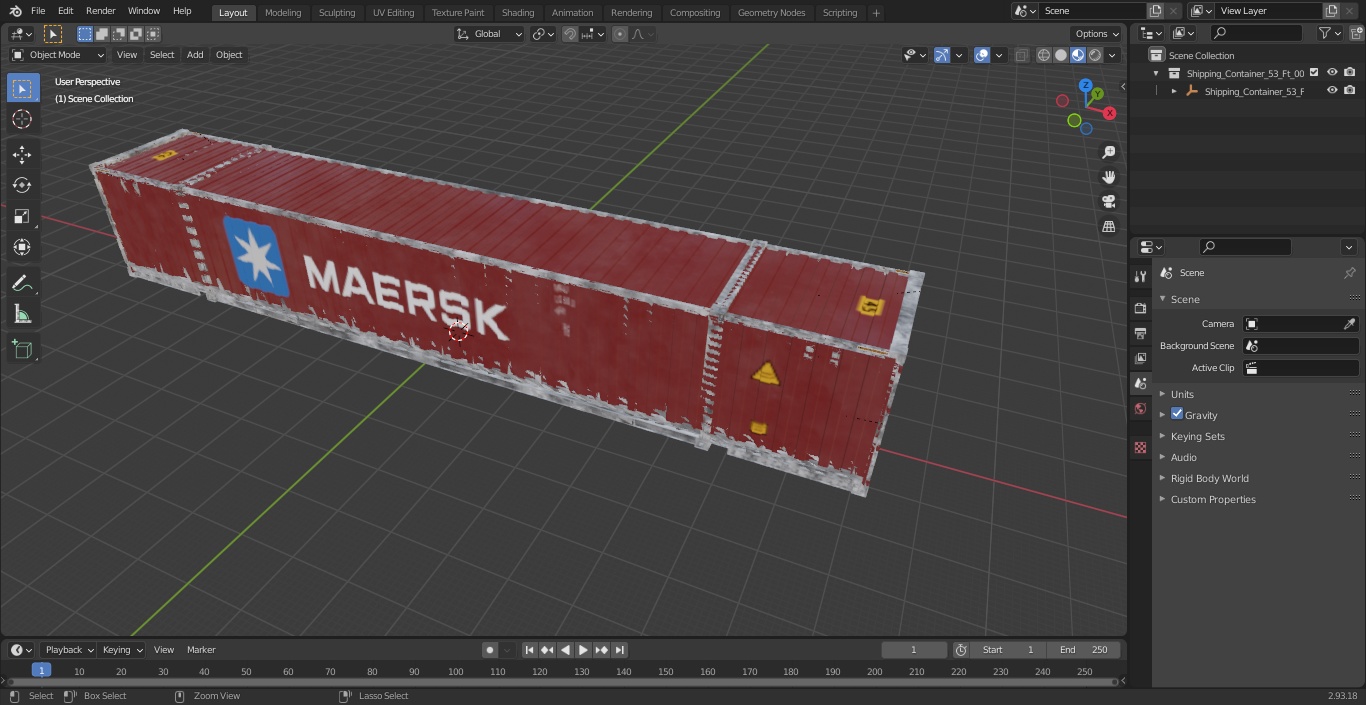Open the Options dropdown in the viewport
The width and height of the screenshot is (1366, 705).
(1097, 34)
